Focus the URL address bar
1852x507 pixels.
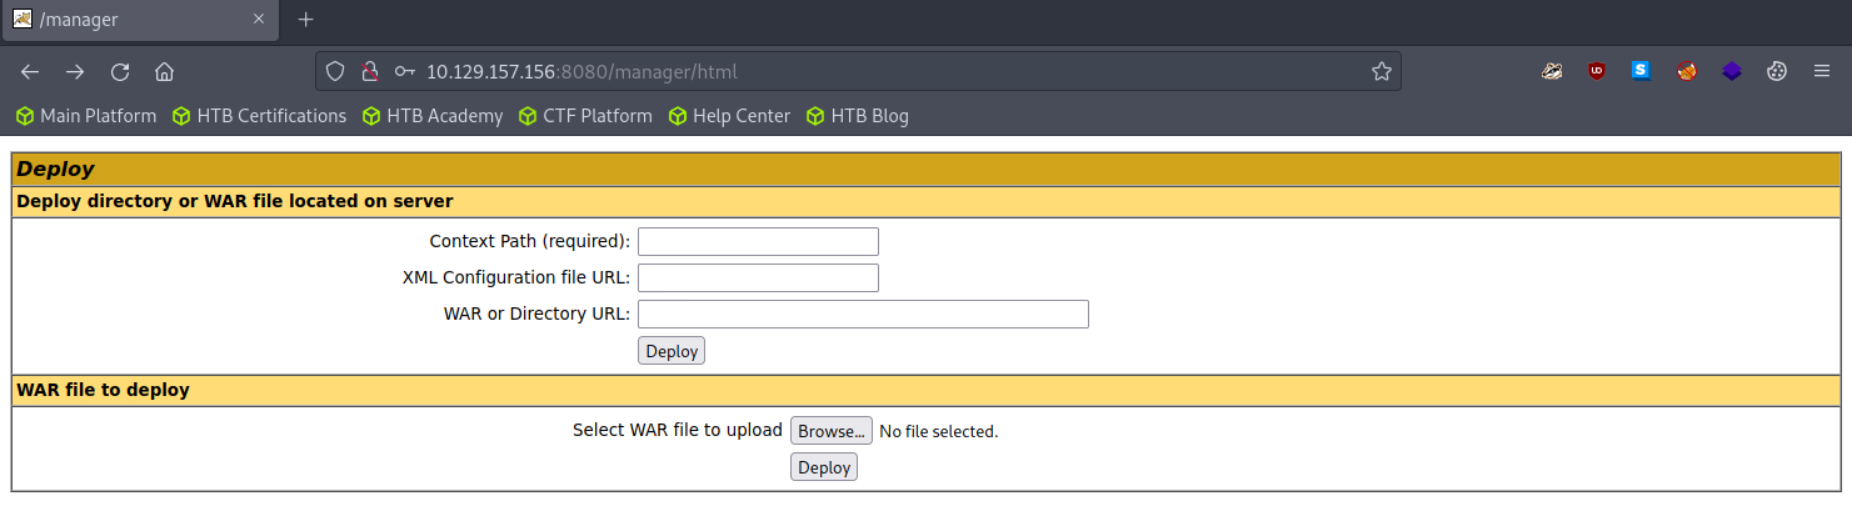[860, 72]
